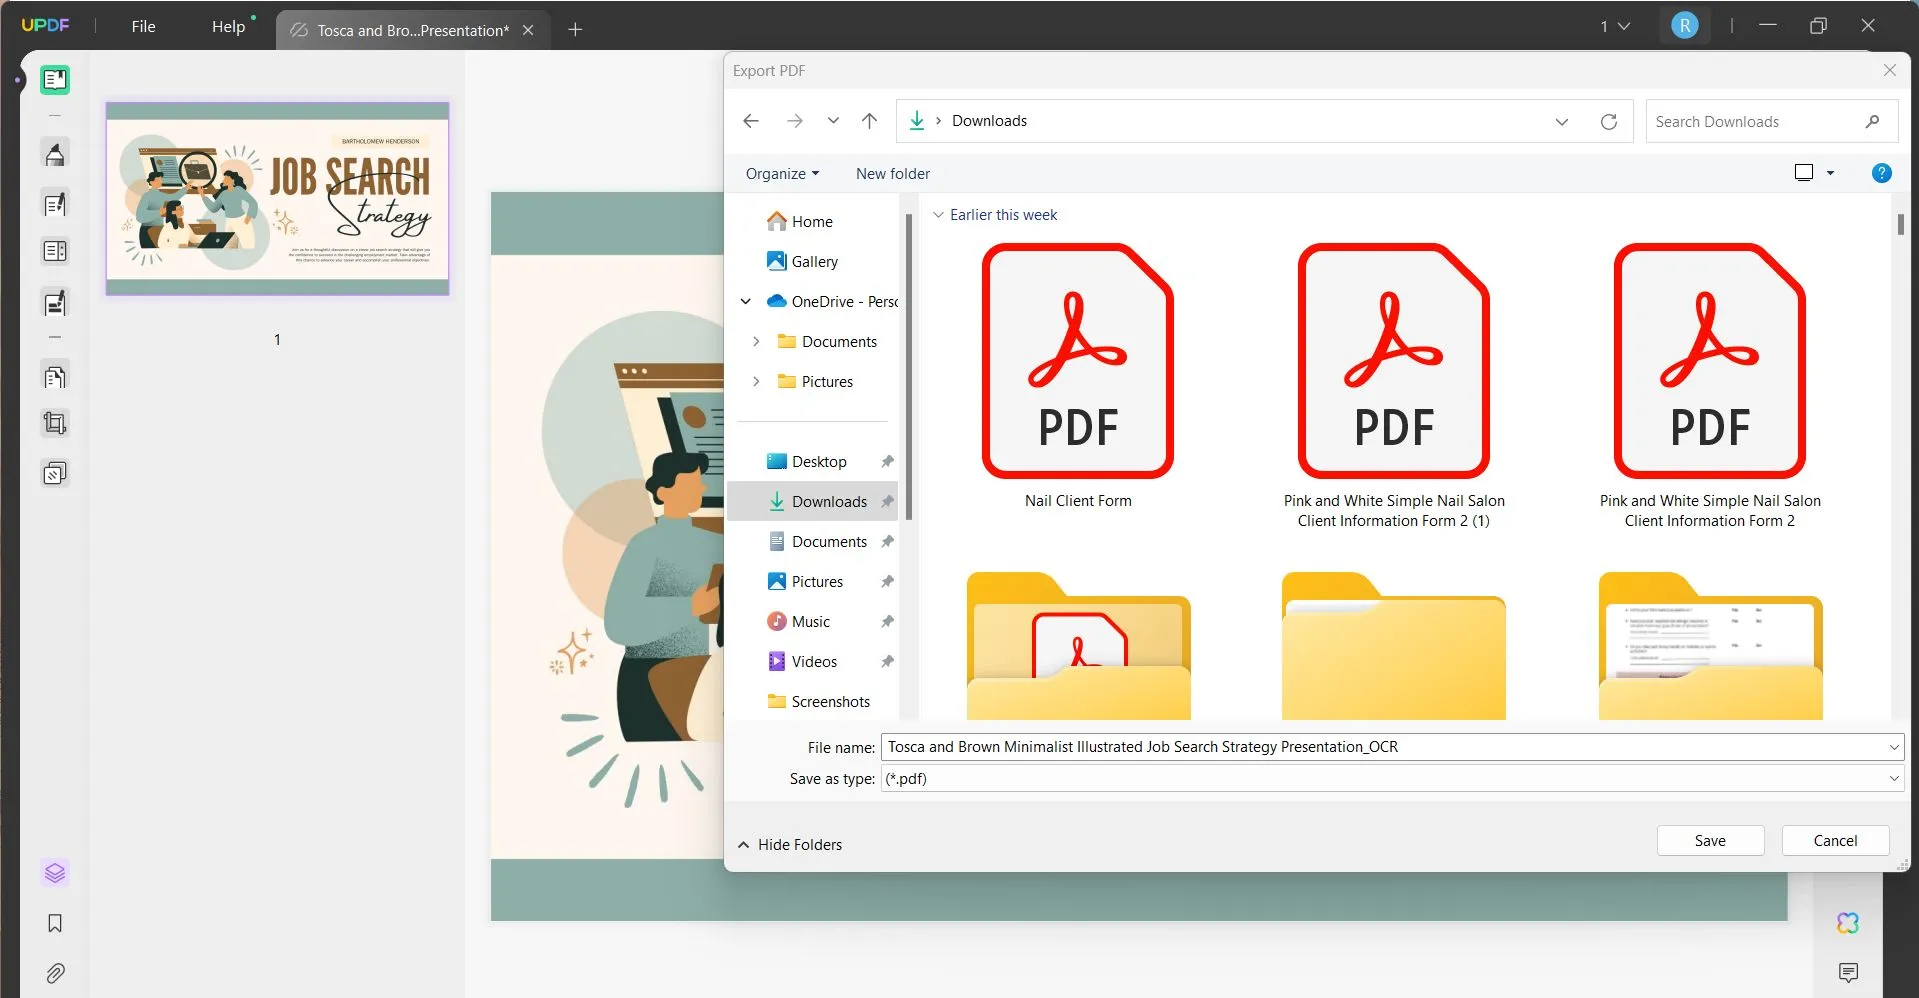
Task: Open the Attachments panel
Action: [x=54, y=973]
